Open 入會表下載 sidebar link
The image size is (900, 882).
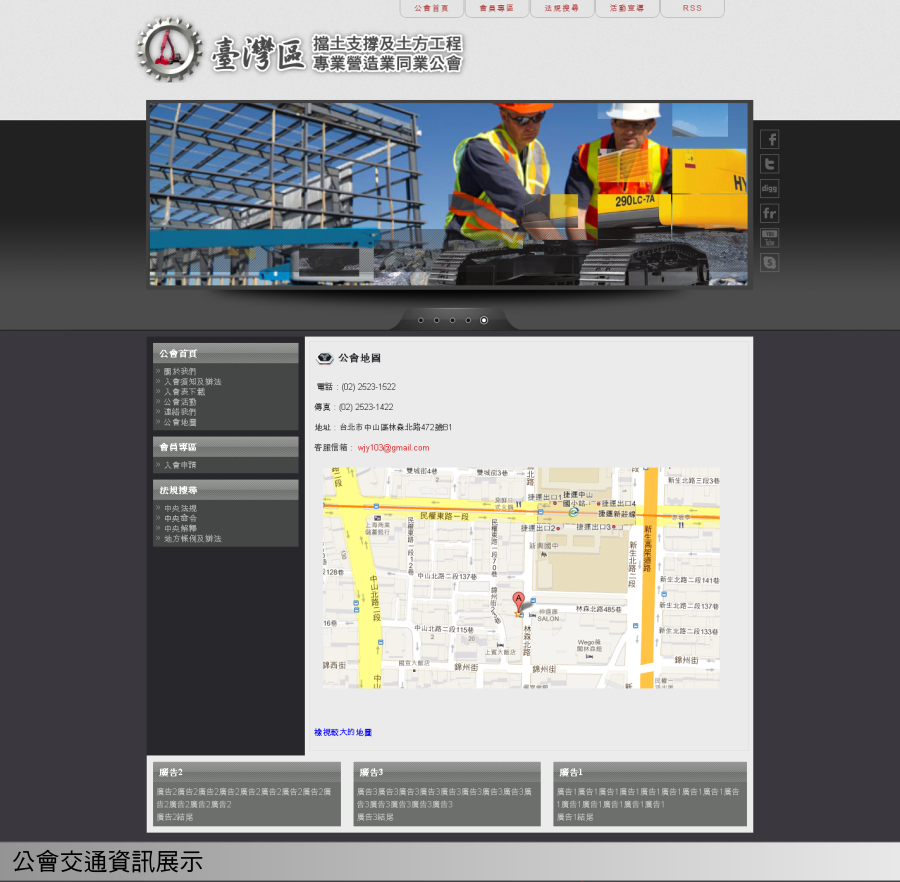(x=186, y=391)
